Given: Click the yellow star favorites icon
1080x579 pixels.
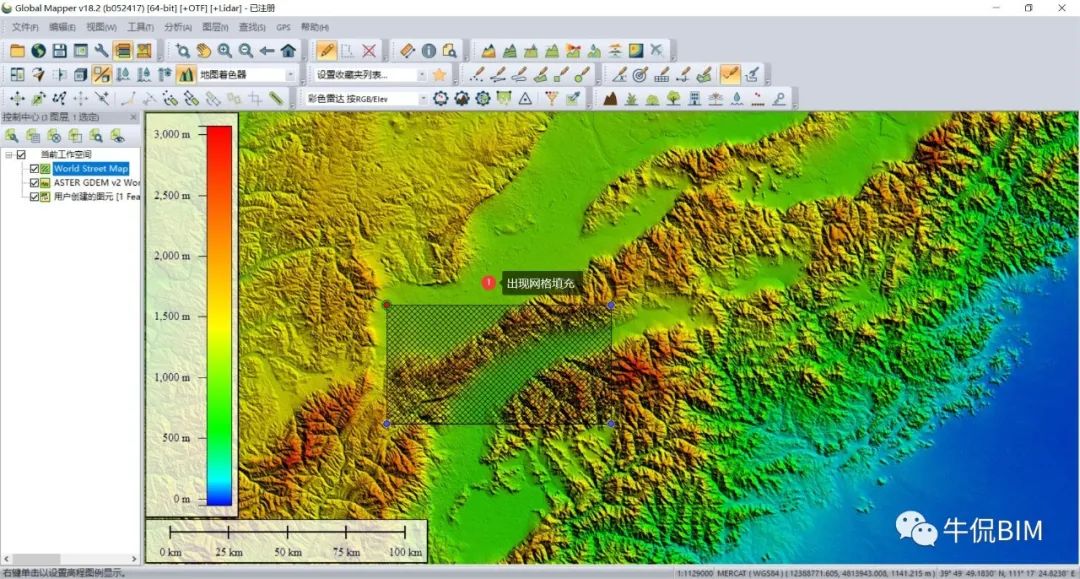Looking at the screenshot, I should tap(439, 74).
